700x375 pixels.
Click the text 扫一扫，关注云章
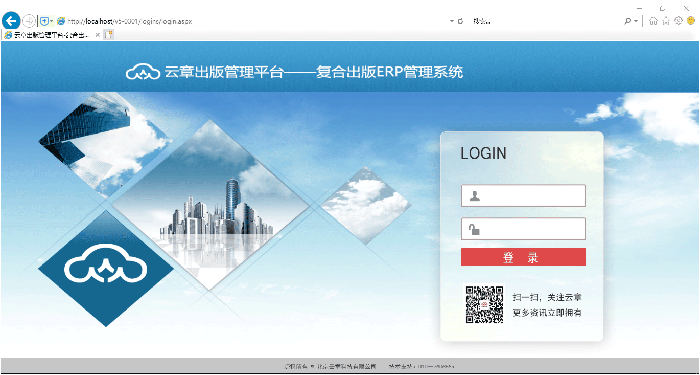[x=547, y=298]
